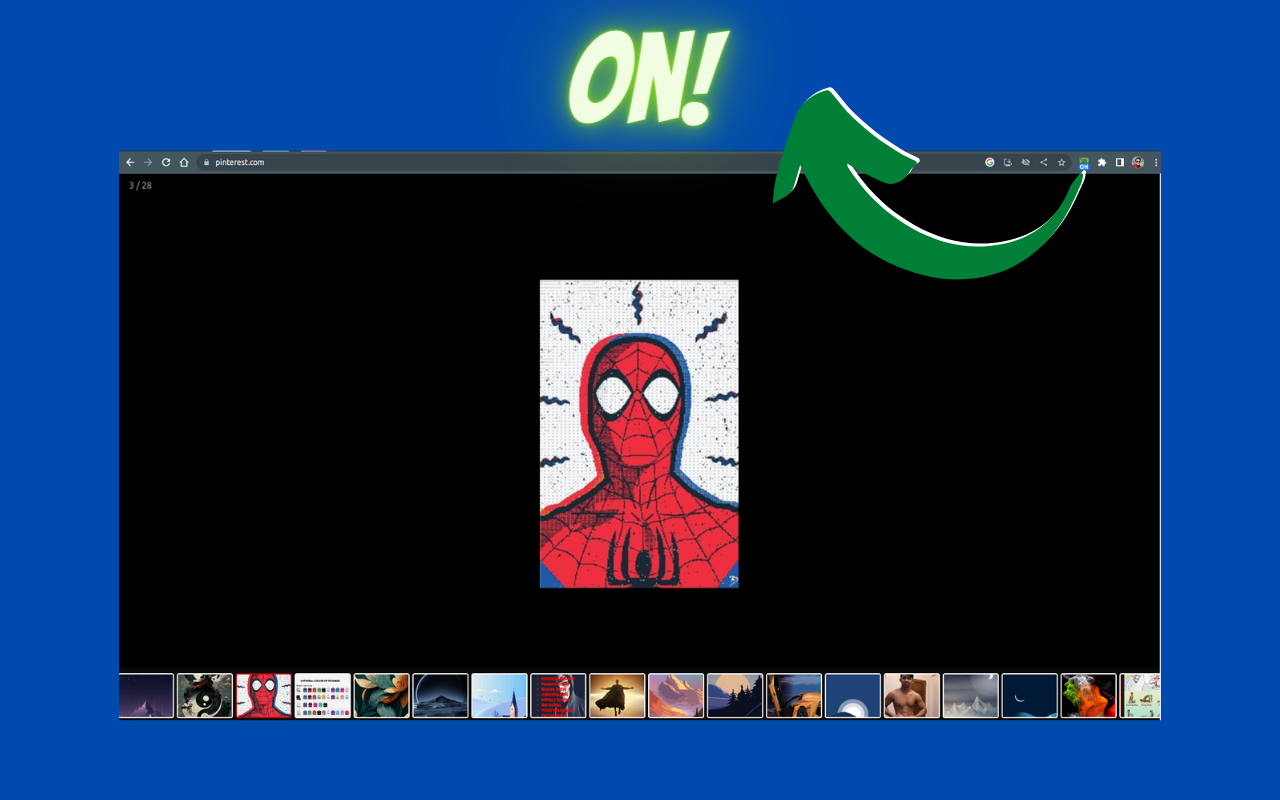Select the caped hero silhouette thumbnail
This screenshot has height=800, width=1280.
click(x=618, y=695)
